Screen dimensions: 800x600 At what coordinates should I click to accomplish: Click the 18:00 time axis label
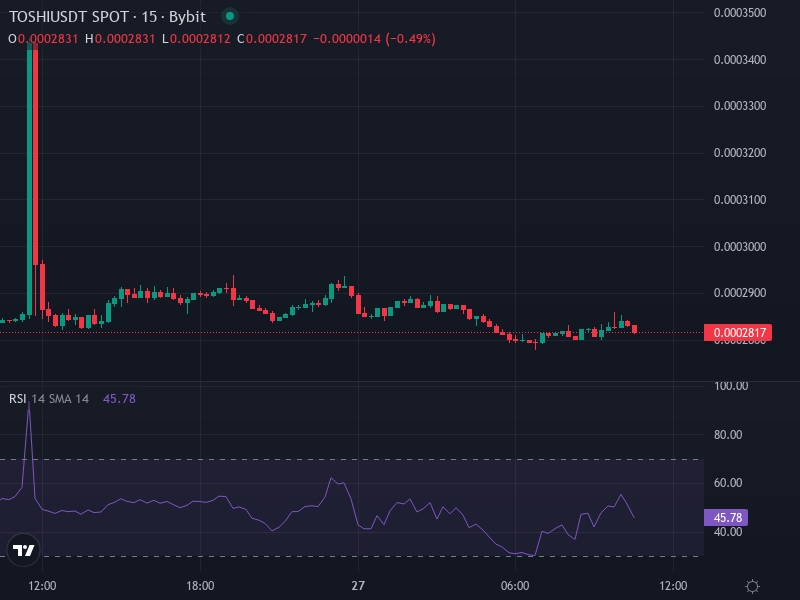coord(200,585)
